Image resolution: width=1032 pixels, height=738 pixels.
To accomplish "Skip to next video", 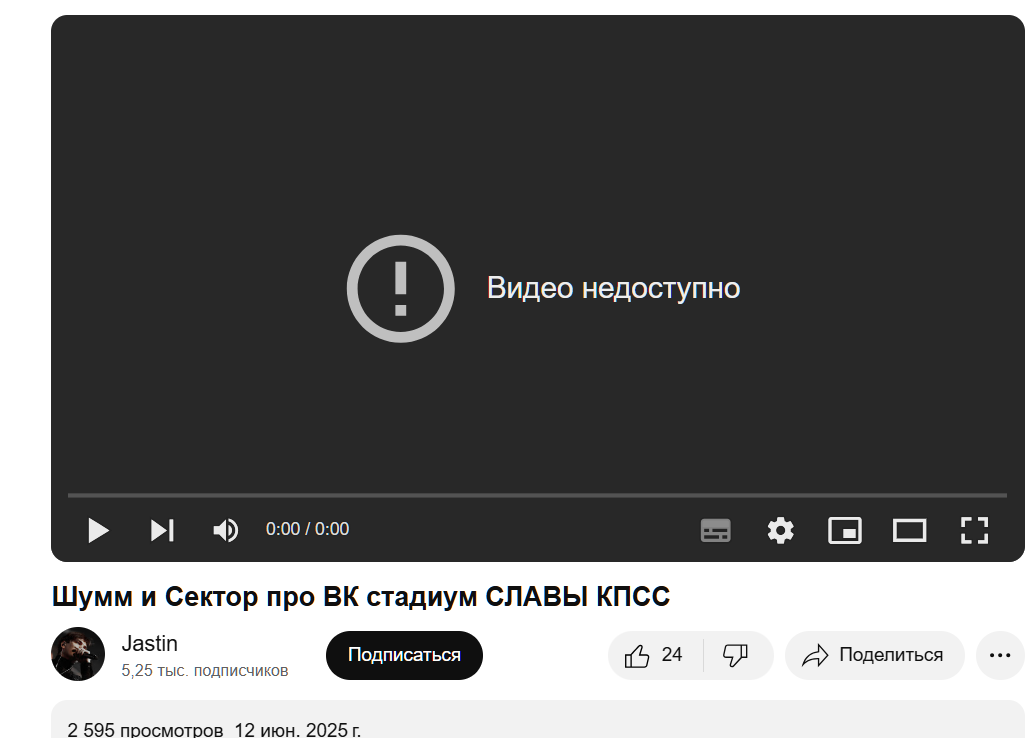I will click(x=162, y=531).
